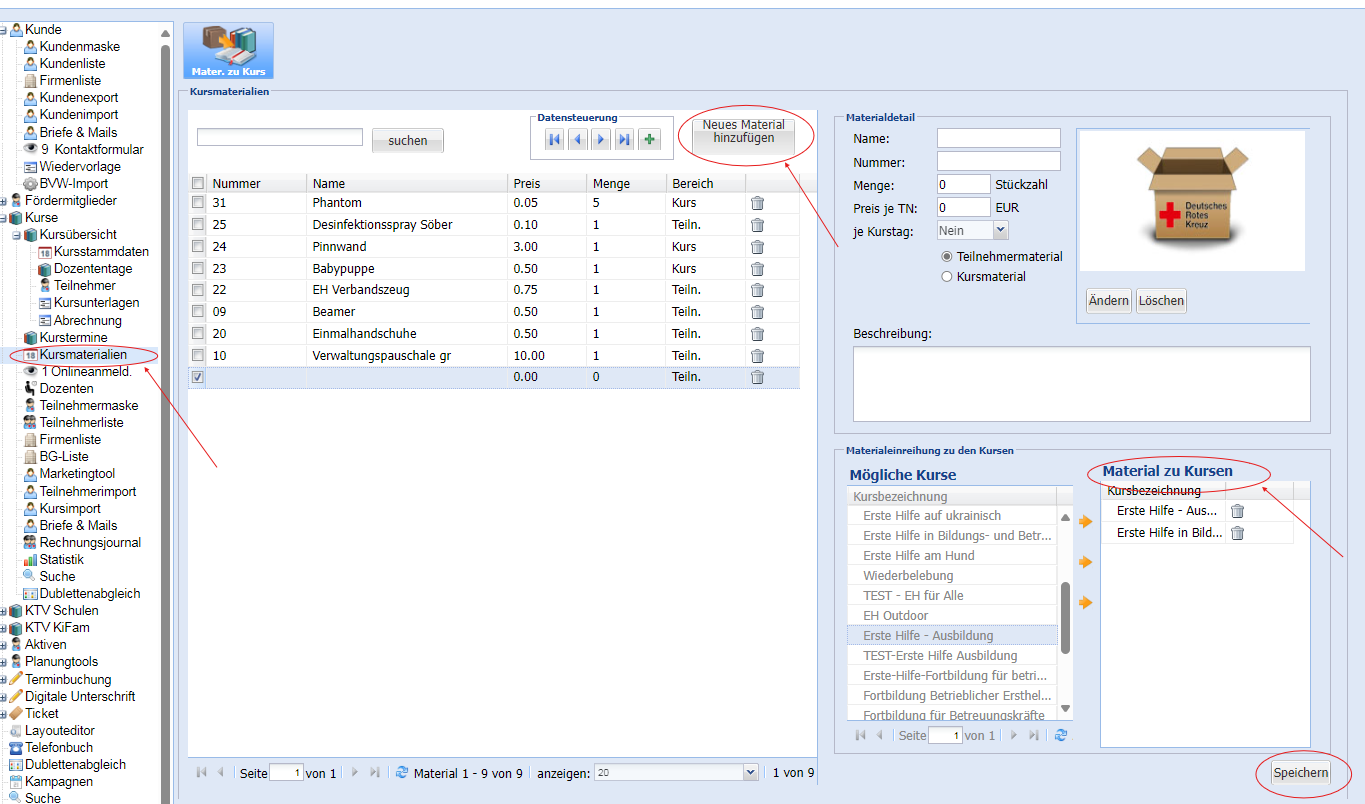
Task: Click the Mater. zu Kurs toolbar icon
Action: 228,51
